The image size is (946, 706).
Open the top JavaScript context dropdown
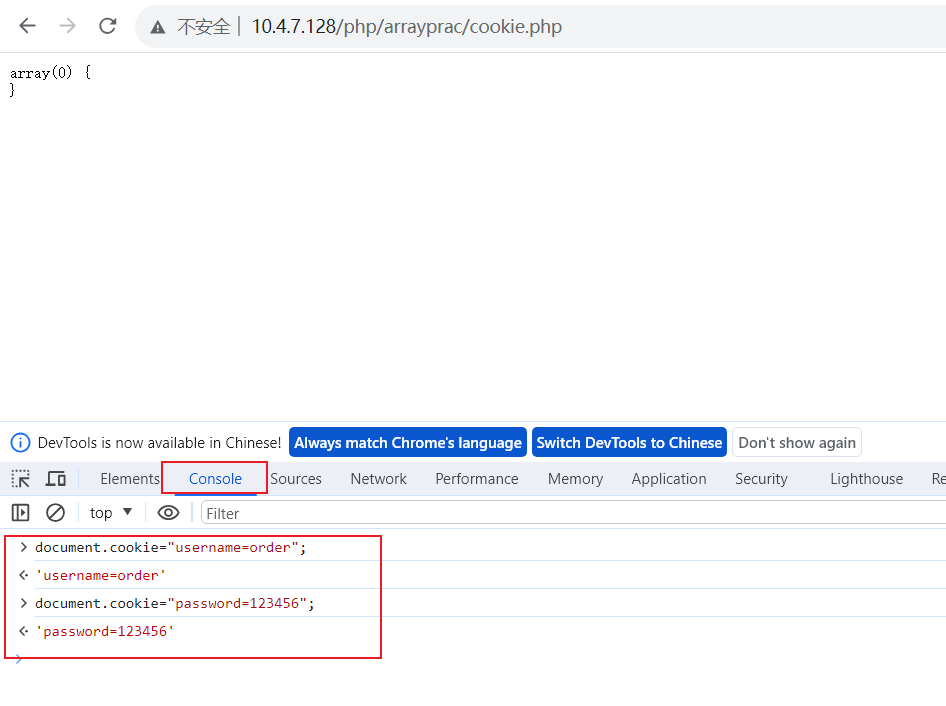110,513
